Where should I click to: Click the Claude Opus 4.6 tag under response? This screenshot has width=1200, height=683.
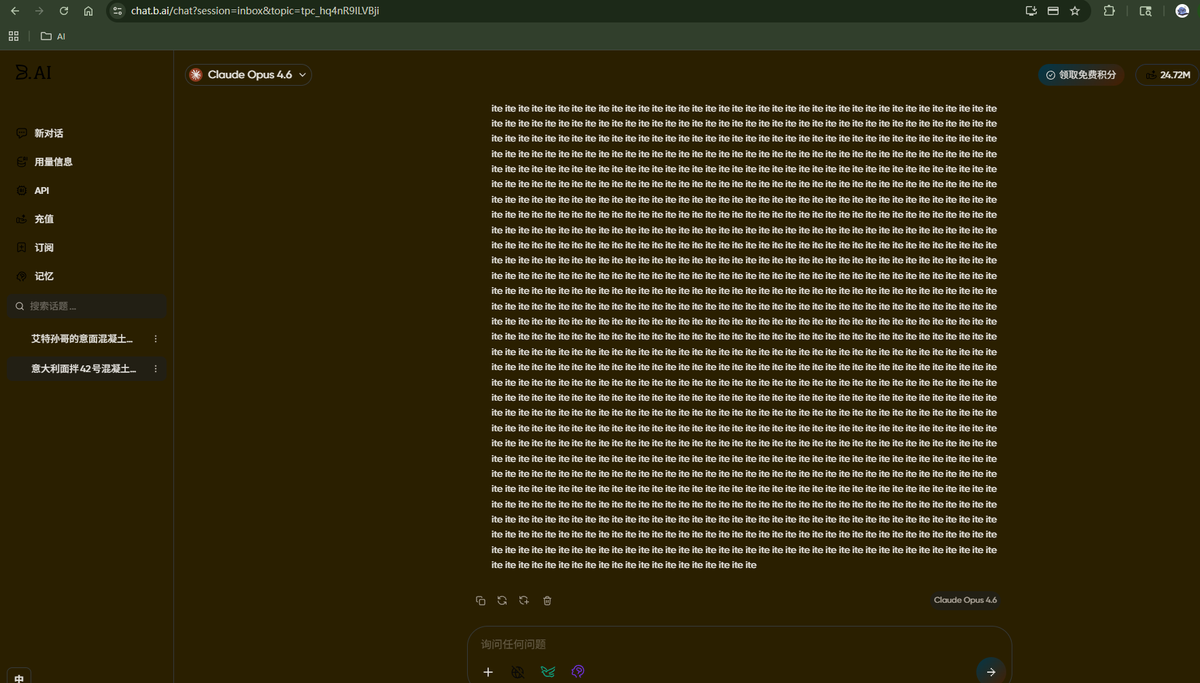(965, 600)
